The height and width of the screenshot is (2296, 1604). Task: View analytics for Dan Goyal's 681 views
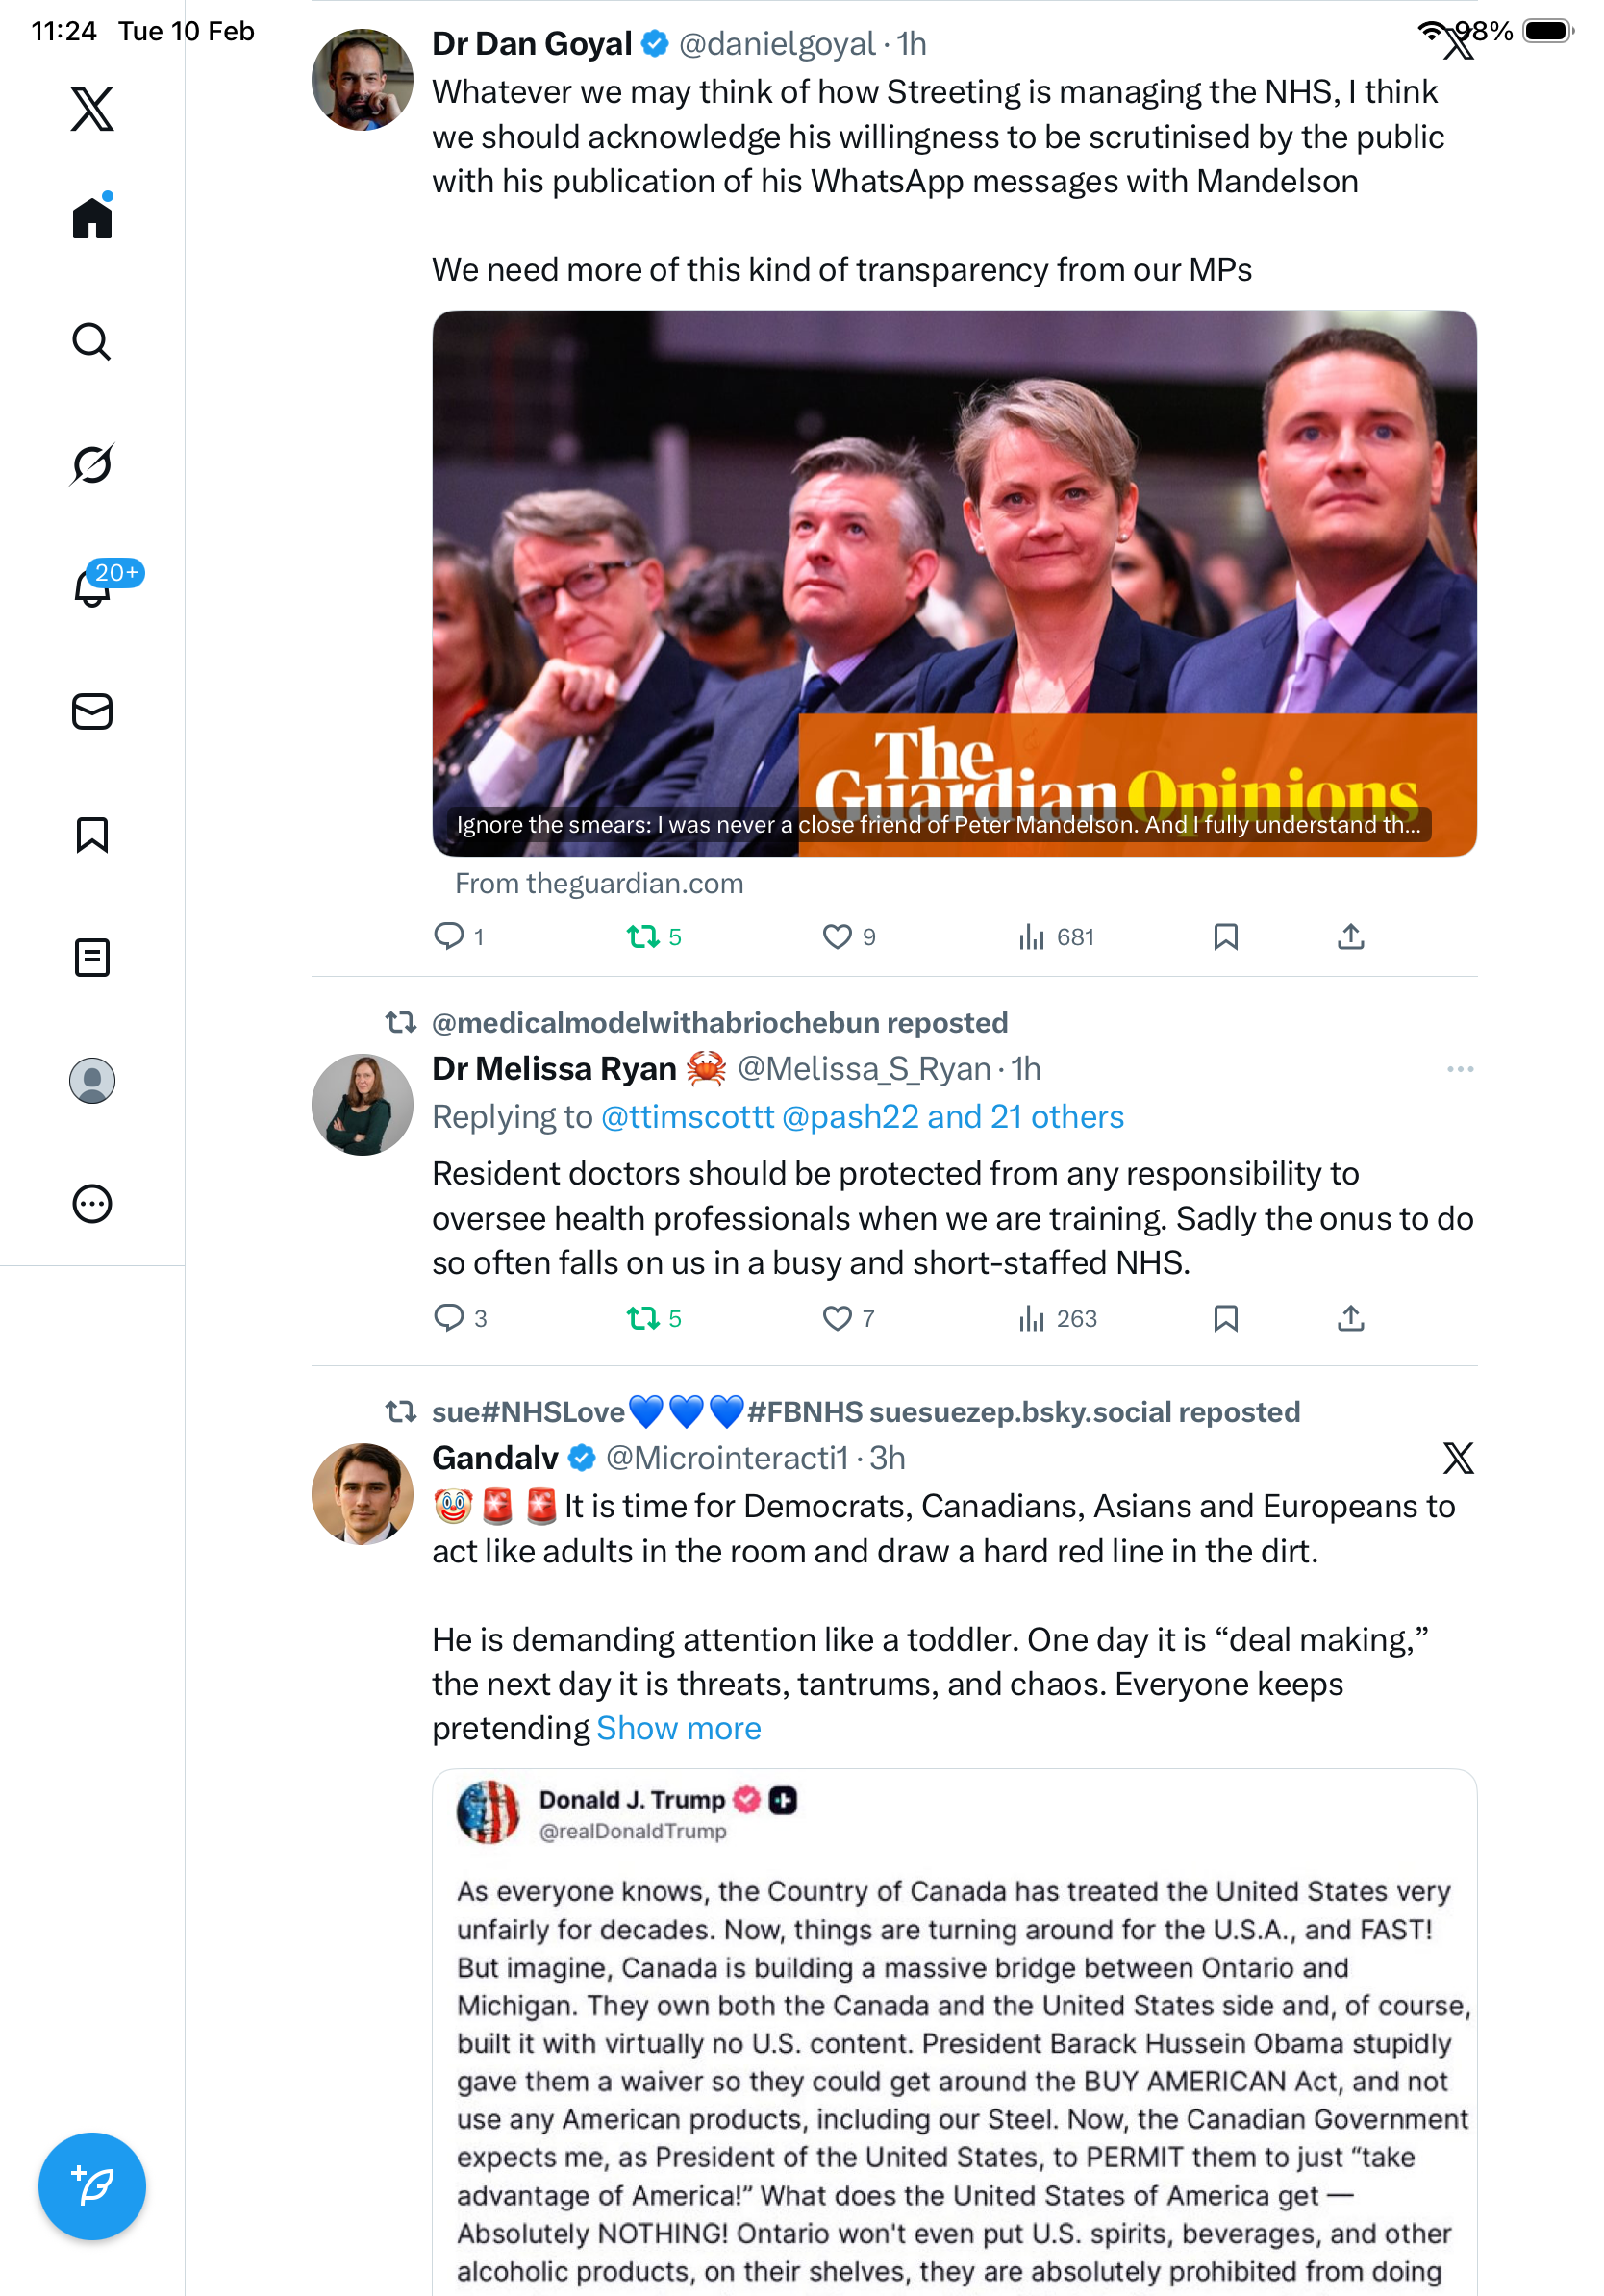[1055, 937]
